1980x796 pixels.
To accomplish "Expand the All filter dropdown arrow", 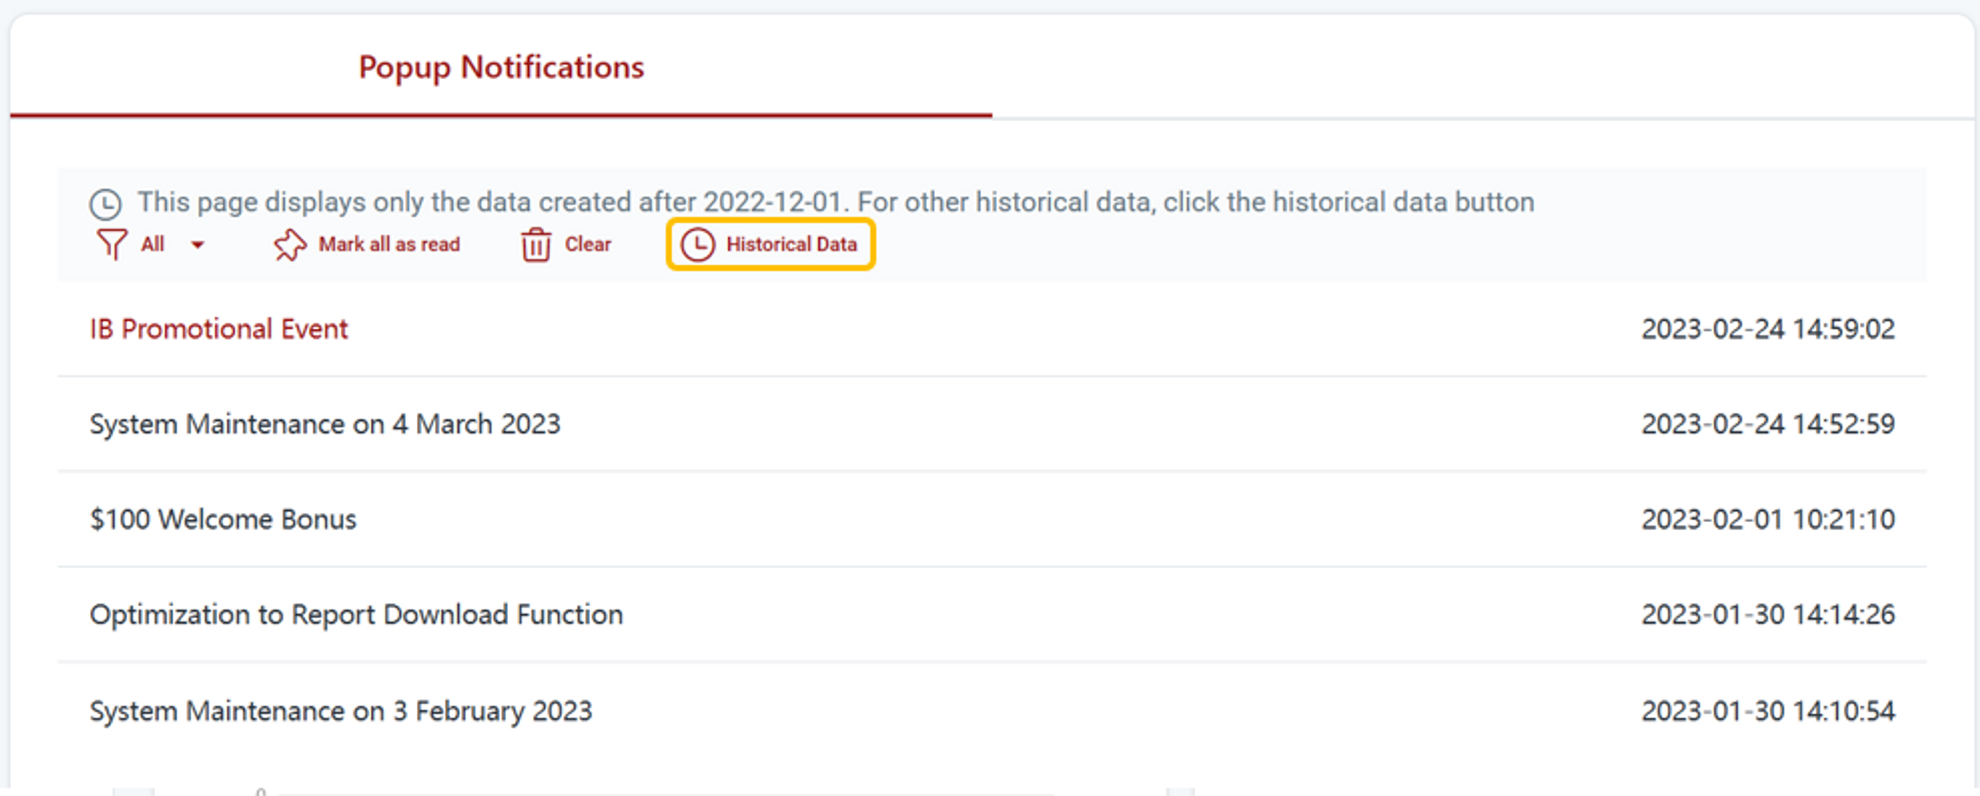I will tap(198, 245).
